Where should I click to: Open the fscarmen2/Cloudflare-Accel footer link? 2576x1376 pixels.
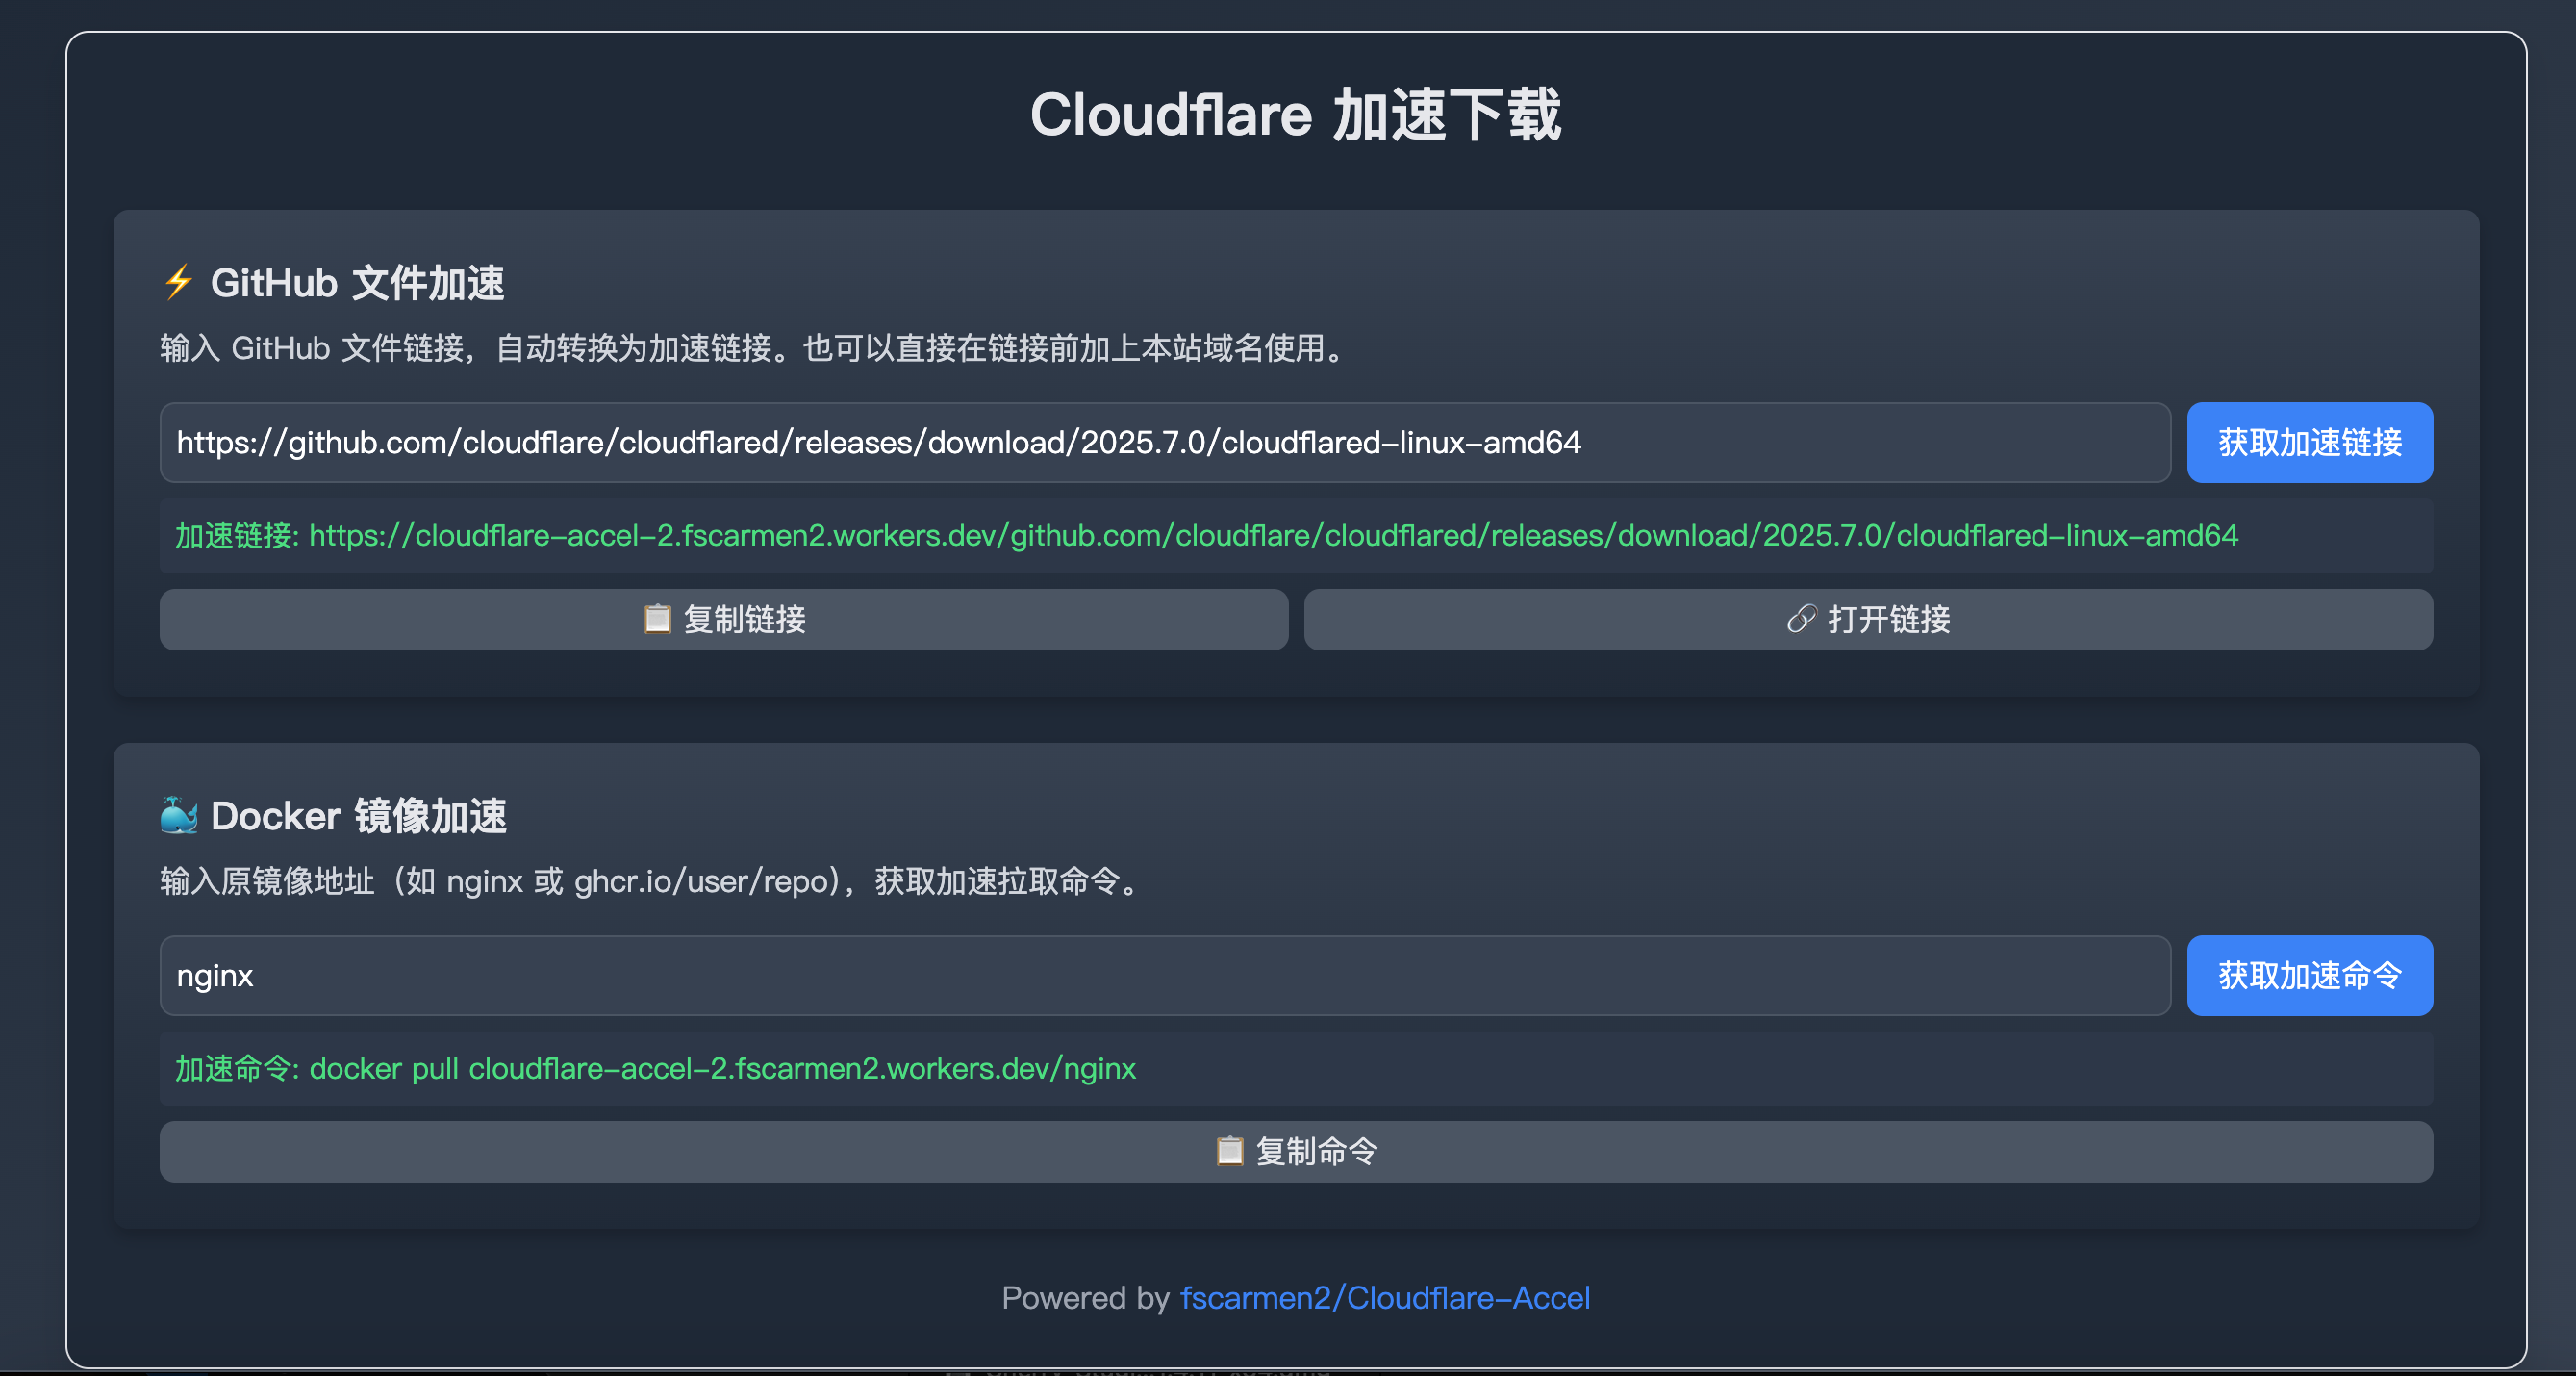1385,1298
